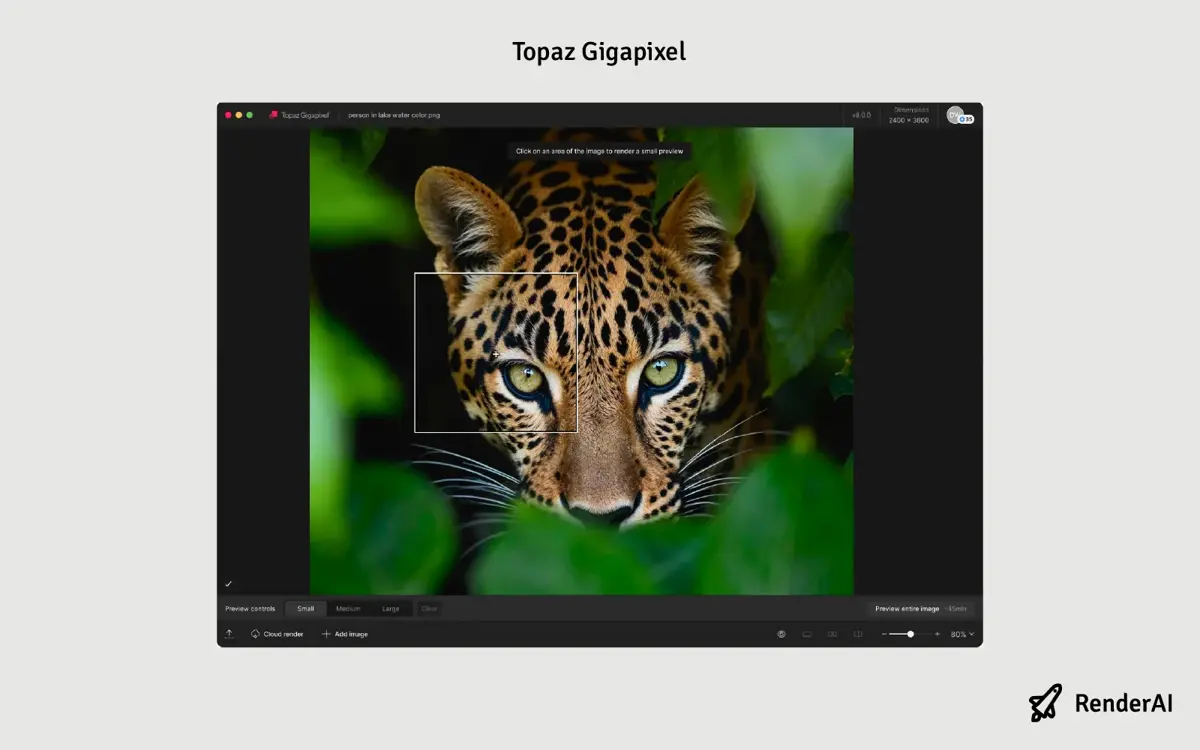This screenshot has height=750, width=1200.
Task: Click the Topaz Gigapixel logo icon
Action: click(x=273, y=115)
